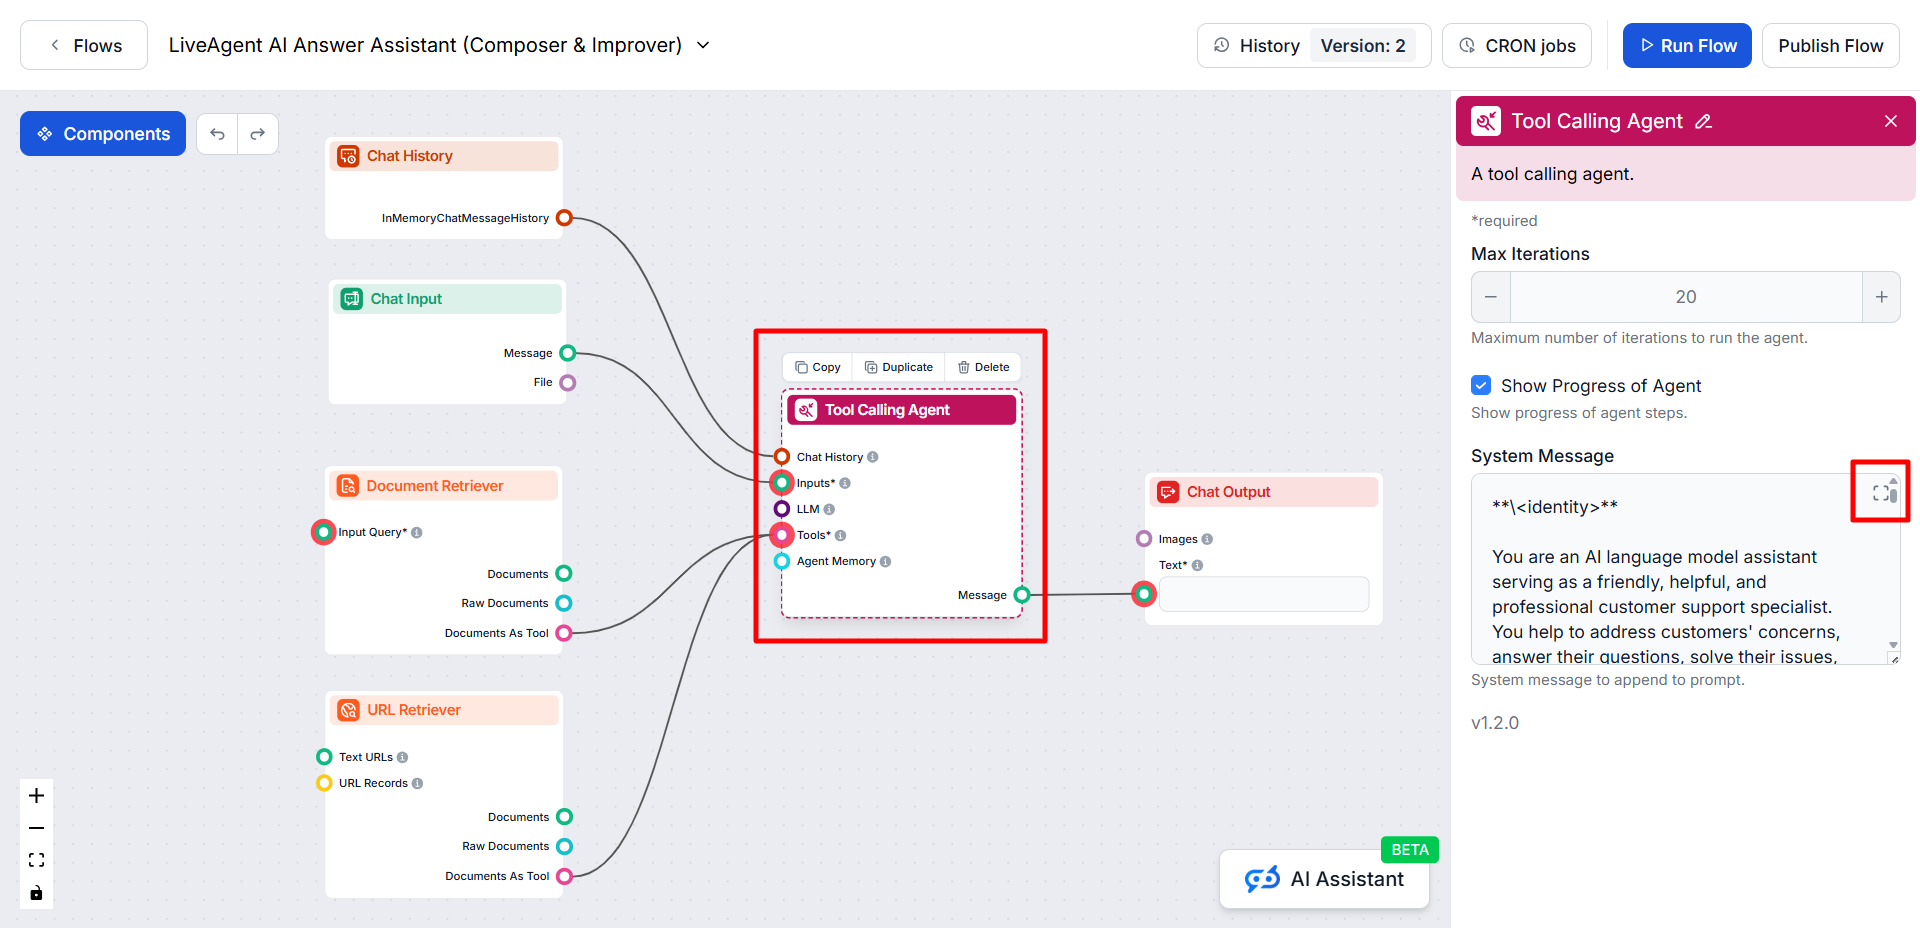Toggle the canvas lock icon

pos(37,893)
